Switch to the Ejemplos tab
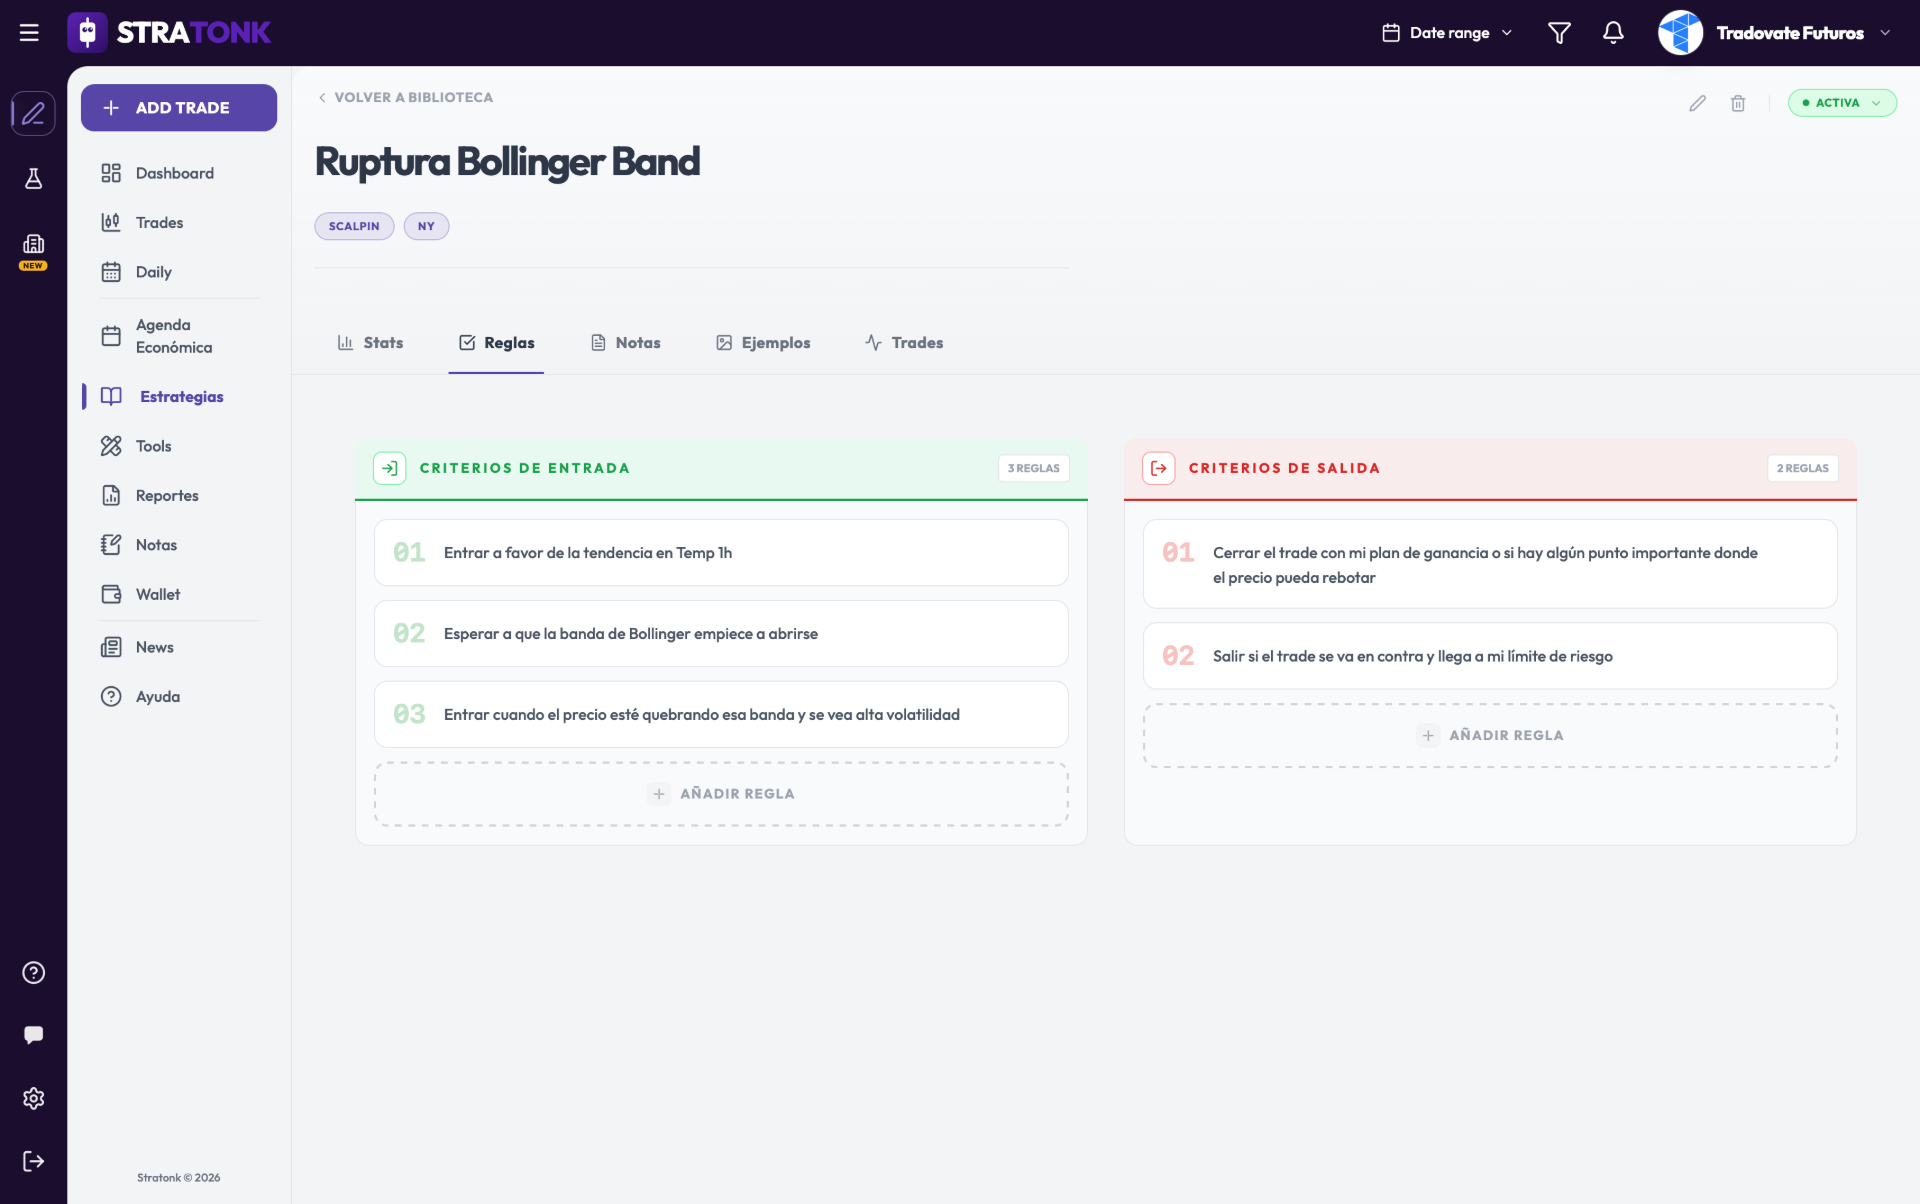Screen dimensions: 1920x1204 [x=763, y=343]
